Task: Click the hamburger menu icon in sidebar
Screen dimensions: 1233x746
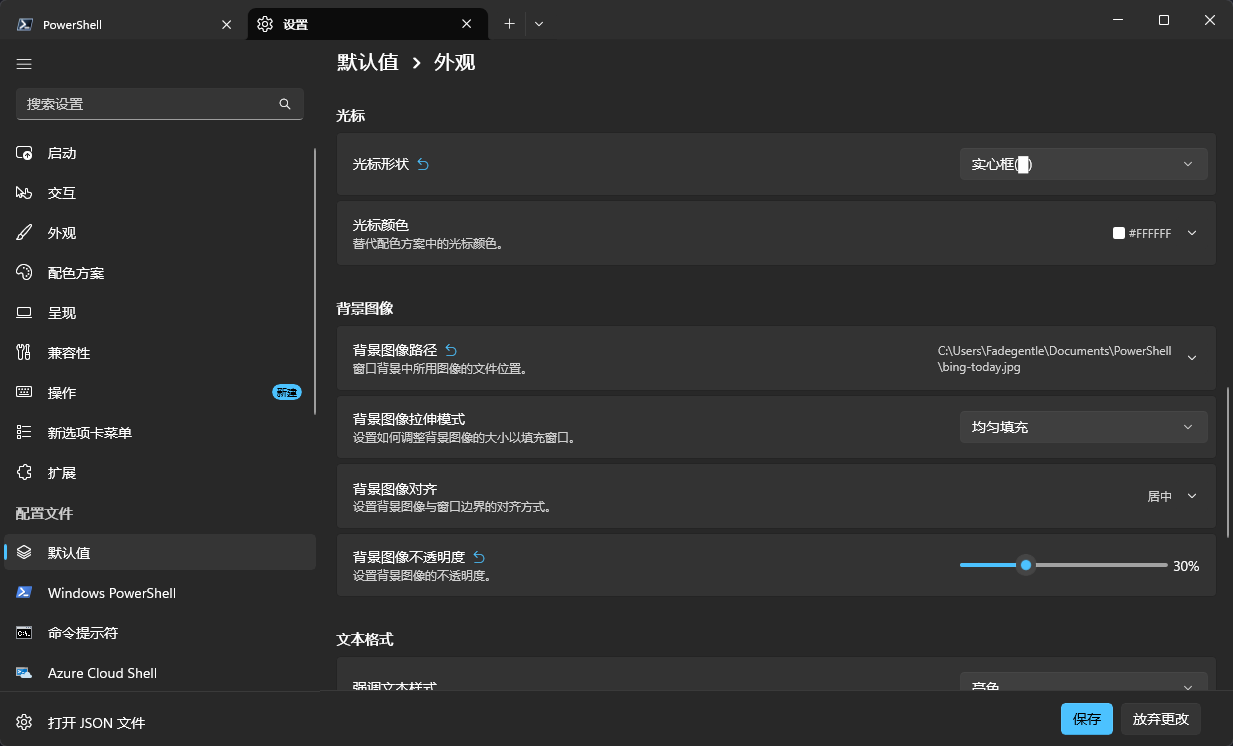Action: tap(25, 64)
